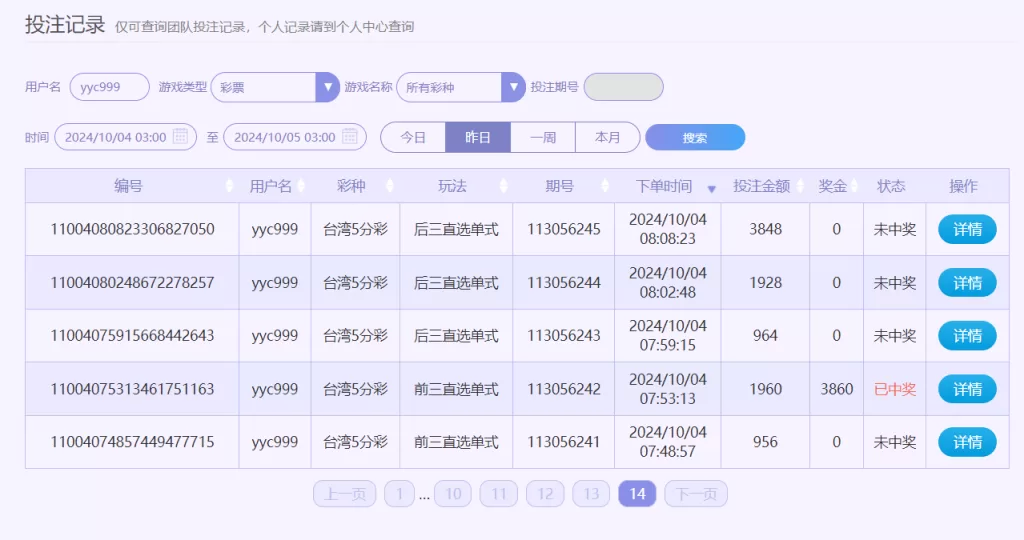Viewport: 1024px width, 540px height.
Task: Sort by 编号 column arrows
Action: 229,186
